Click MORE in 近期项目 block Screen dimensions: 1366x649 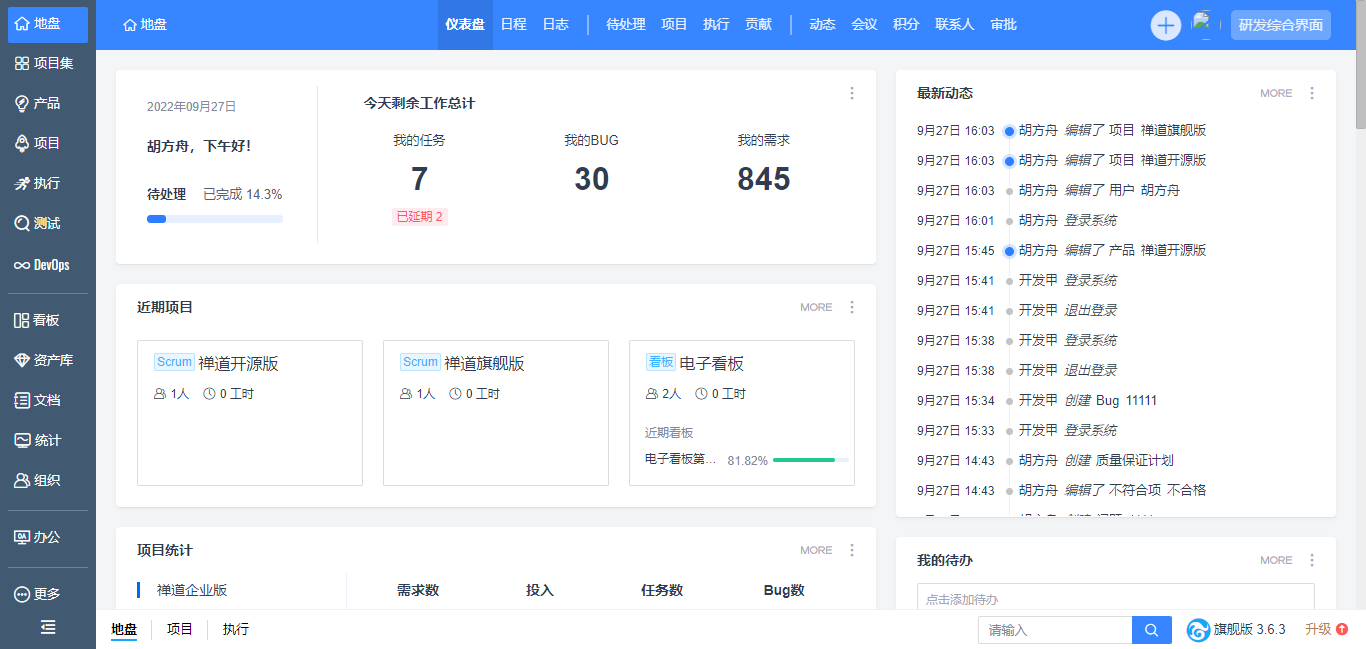tap(816, 307)
